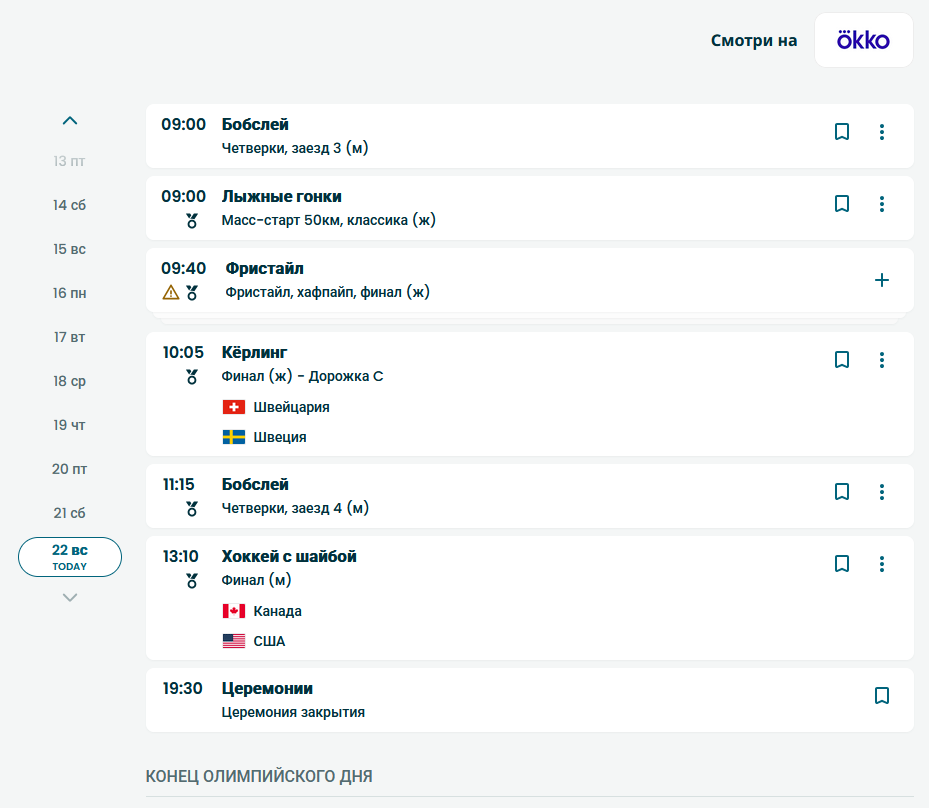Save the 11:15 Бобслей event bookmark

coord(842,492)
